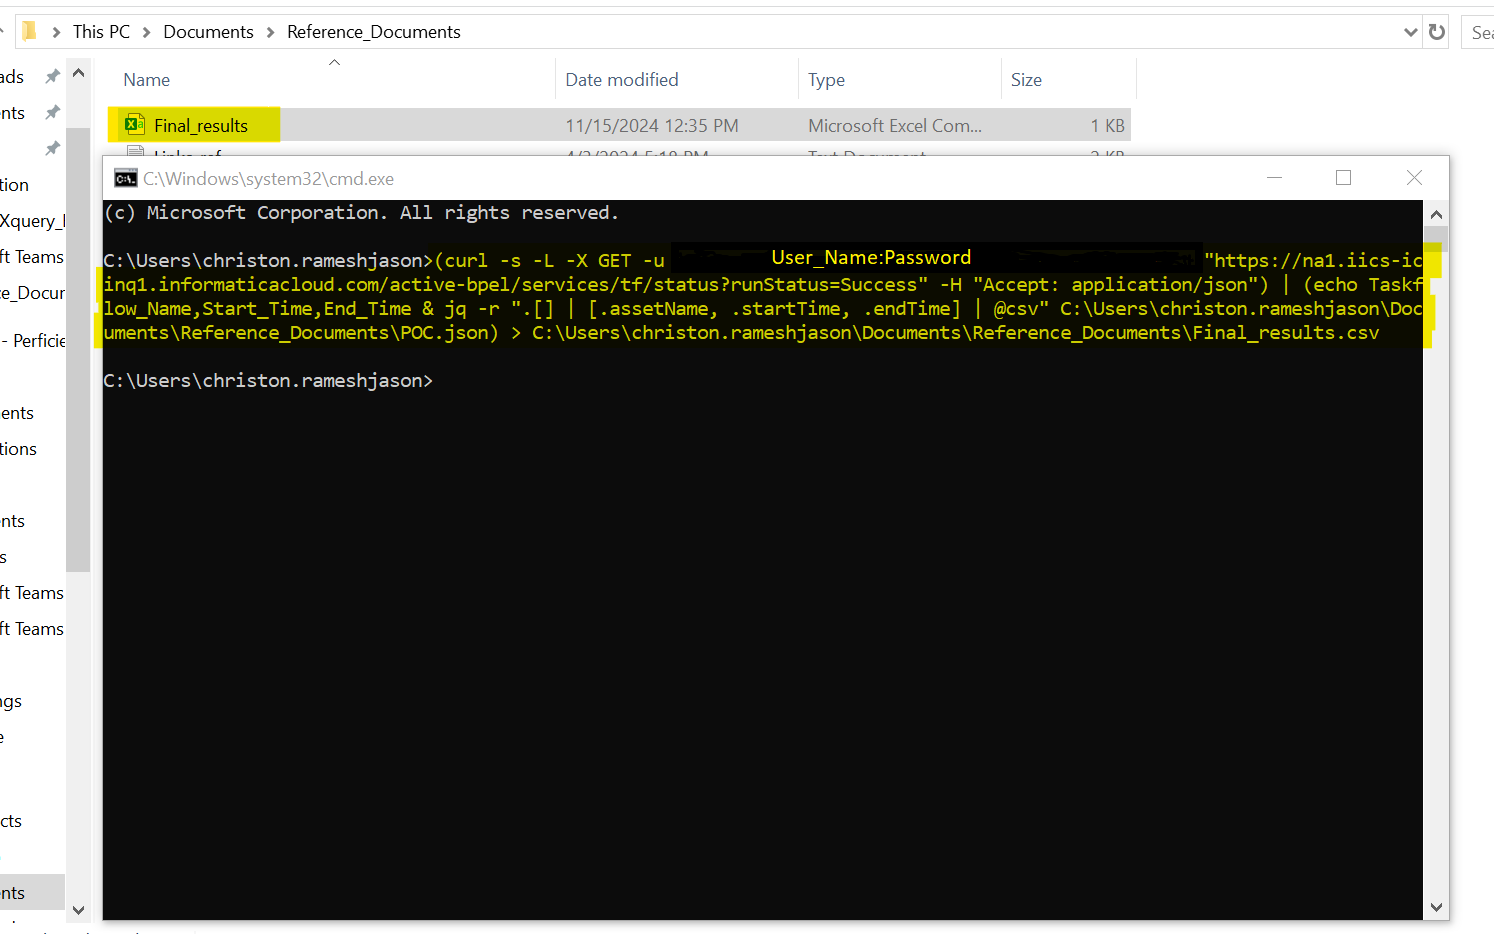Unpin the third pinned sidebar entry

click(52, 148)
